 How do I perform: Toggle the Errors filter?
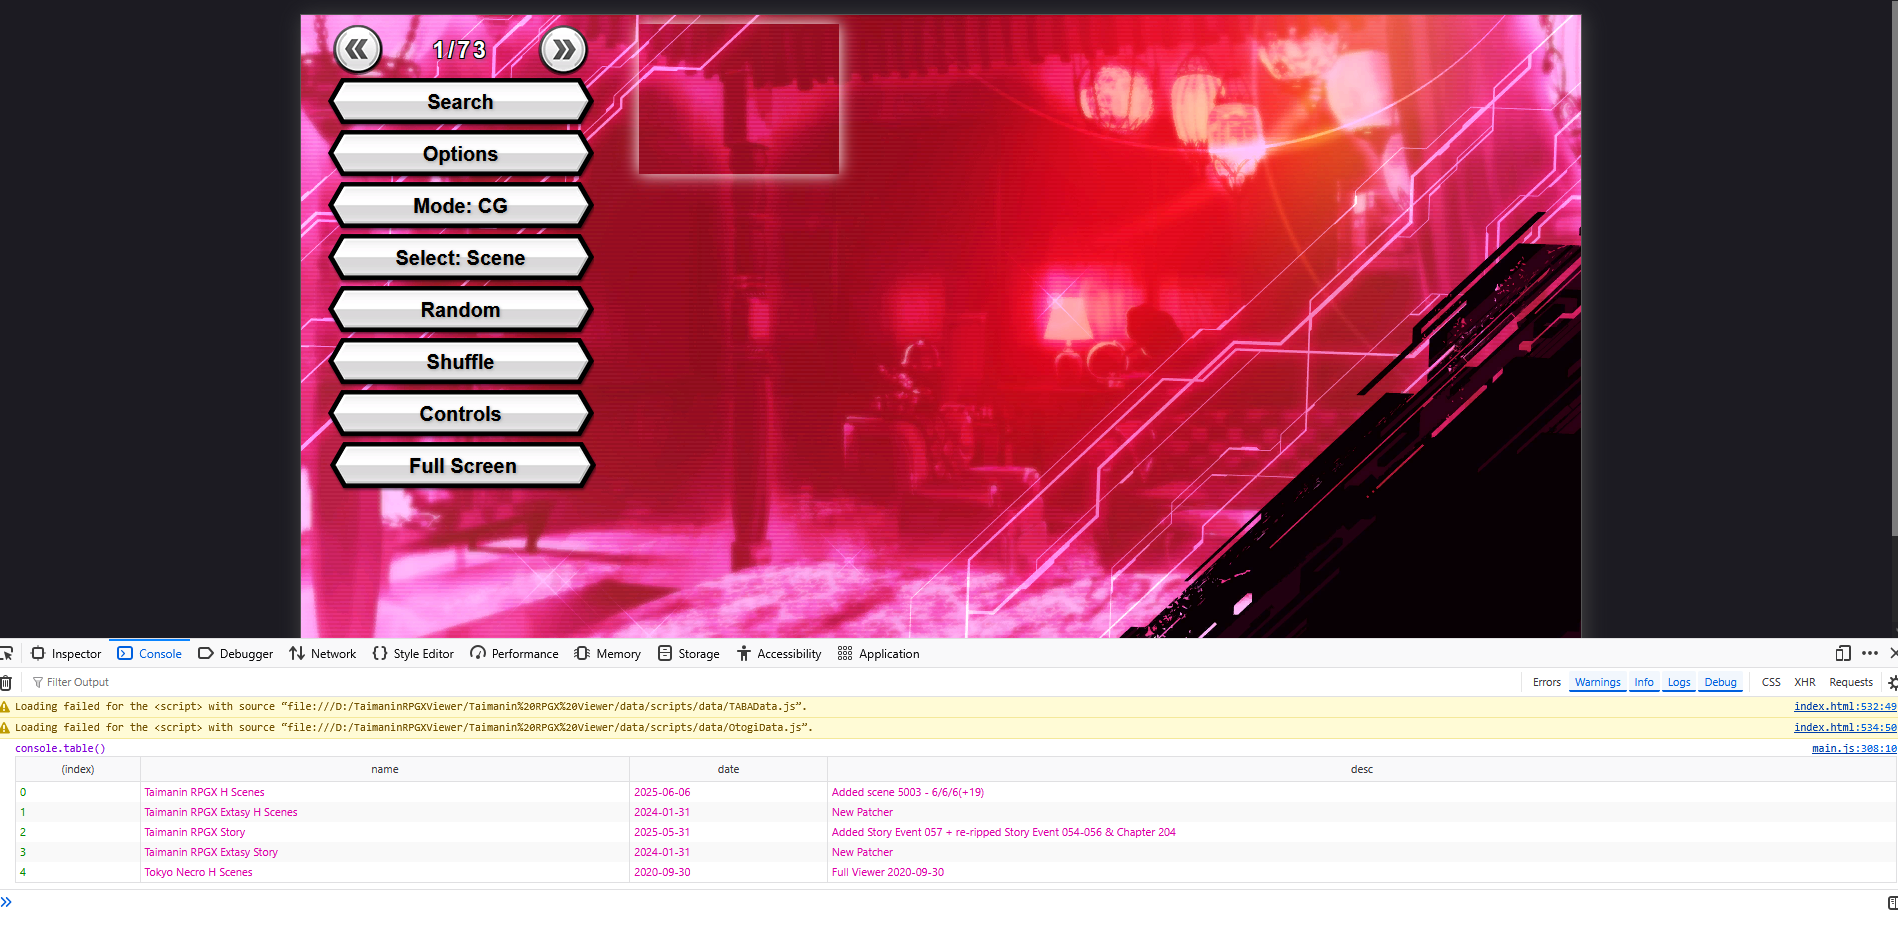point(1546,682)
